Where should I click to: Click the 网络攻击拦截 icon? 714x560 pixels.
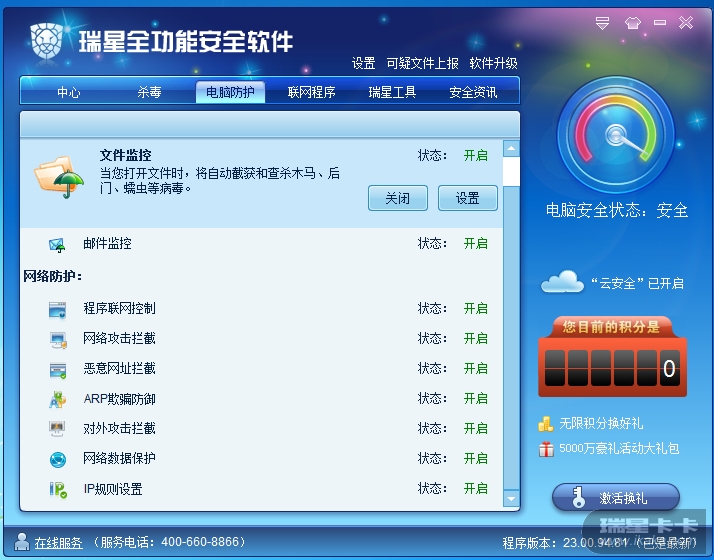(58, 340)
